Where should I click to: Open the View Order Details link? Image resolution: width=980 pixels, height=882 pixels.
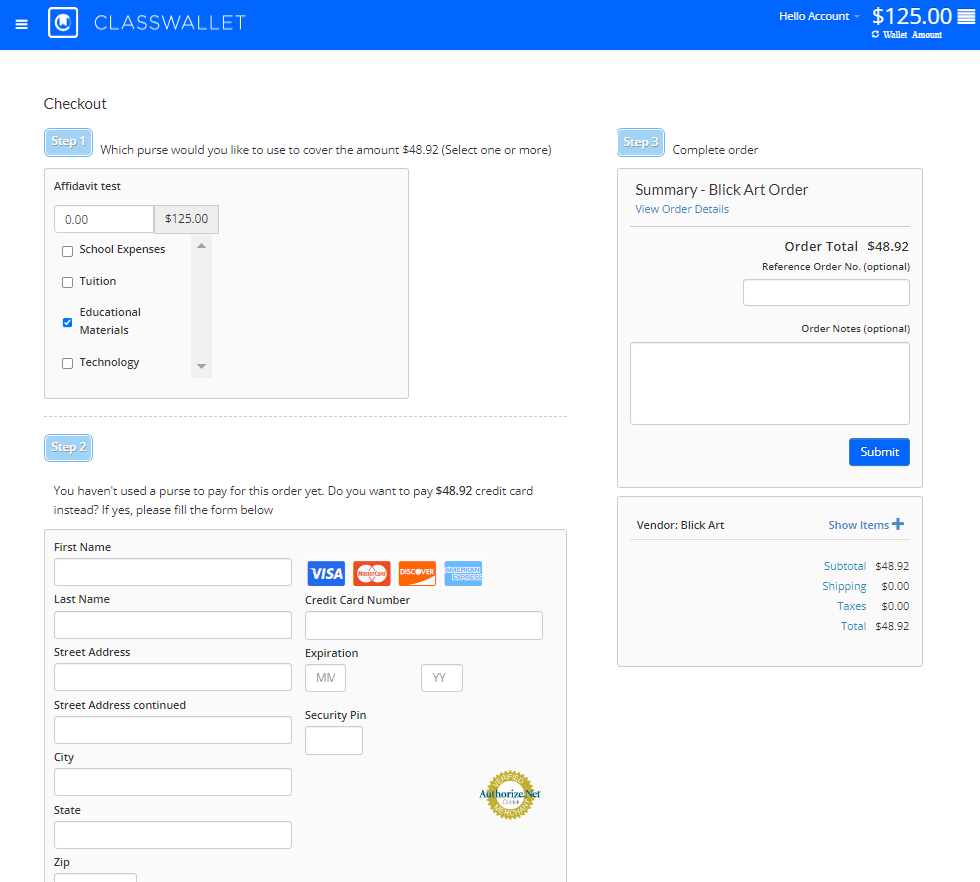pyautogui.click(x=682, y=209)
